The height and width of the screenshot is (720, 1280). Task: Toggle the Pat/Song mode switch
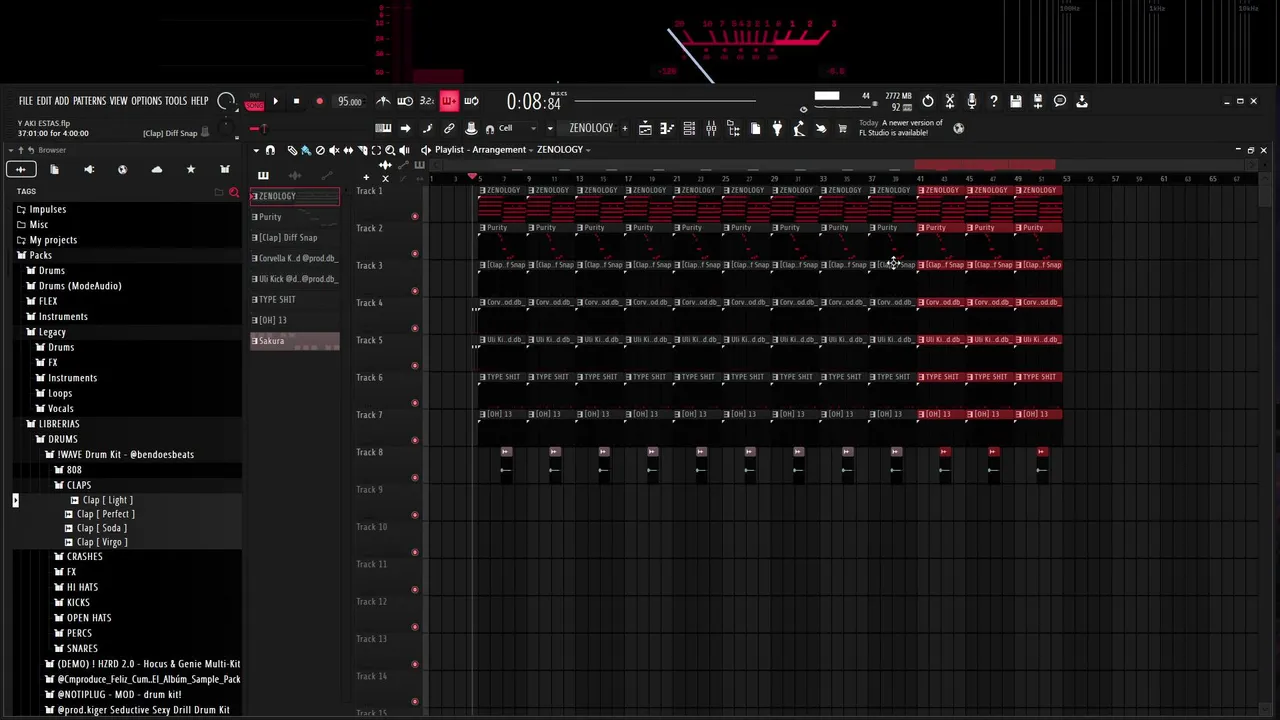[255, 101]
